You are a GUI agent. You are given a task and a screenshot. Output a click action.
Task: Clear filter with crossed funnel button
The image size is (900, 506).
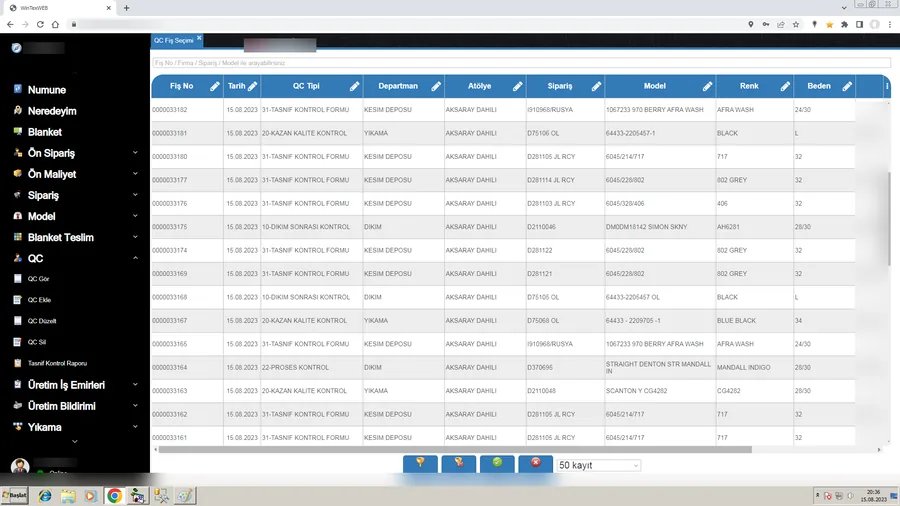[459, 464]
